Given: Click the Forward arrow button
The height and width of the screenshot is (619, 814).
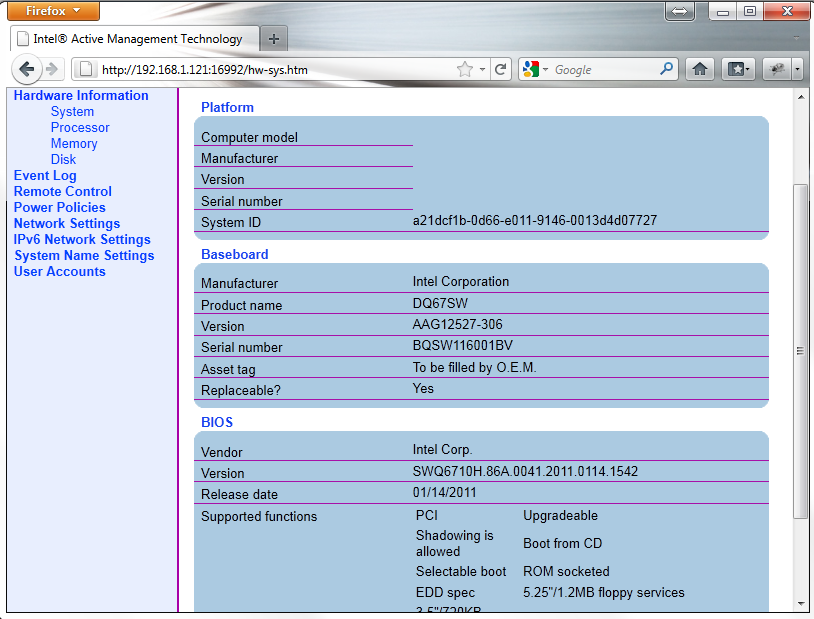Looking at the screenshot, I should (x=52, y=69).
